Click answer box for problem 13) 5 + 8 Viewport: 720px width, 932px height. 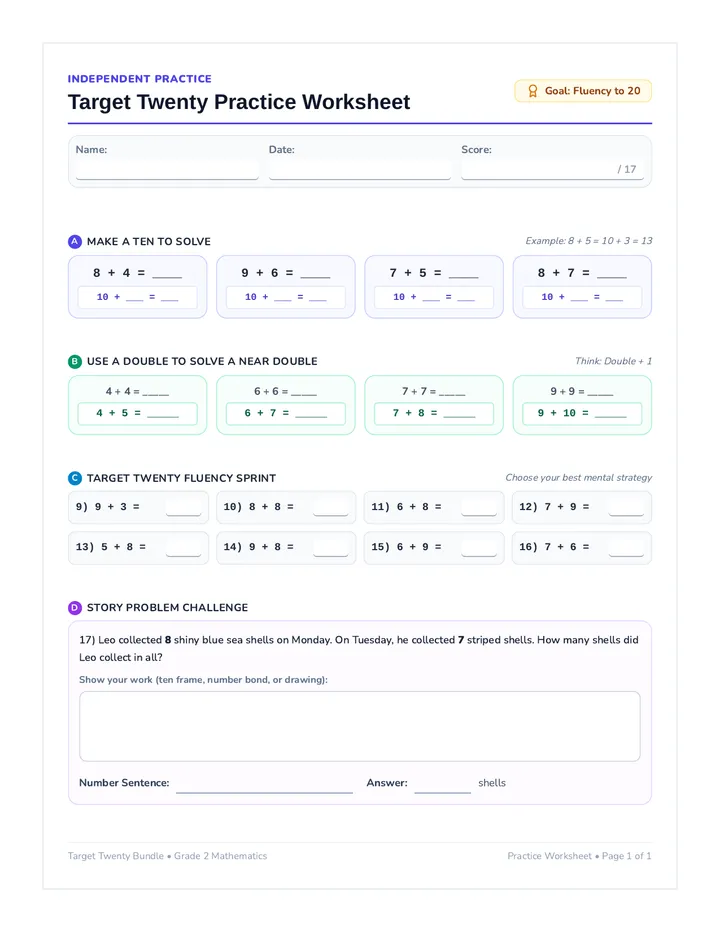183,547
